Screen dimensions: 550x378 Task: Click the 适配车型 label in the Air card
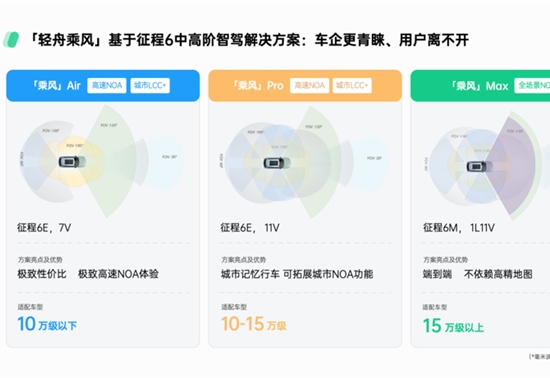click(30, 307)
